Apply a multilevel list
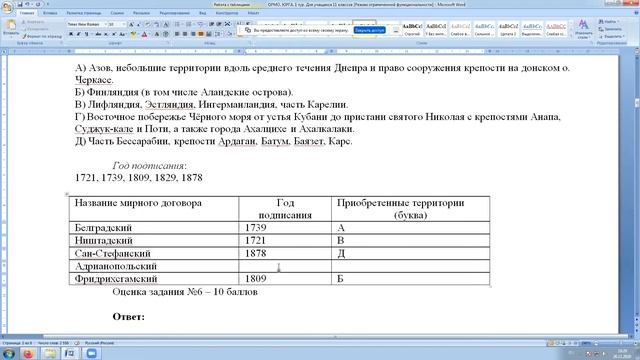This screenshot has height=360, width=640. point(200,24)
